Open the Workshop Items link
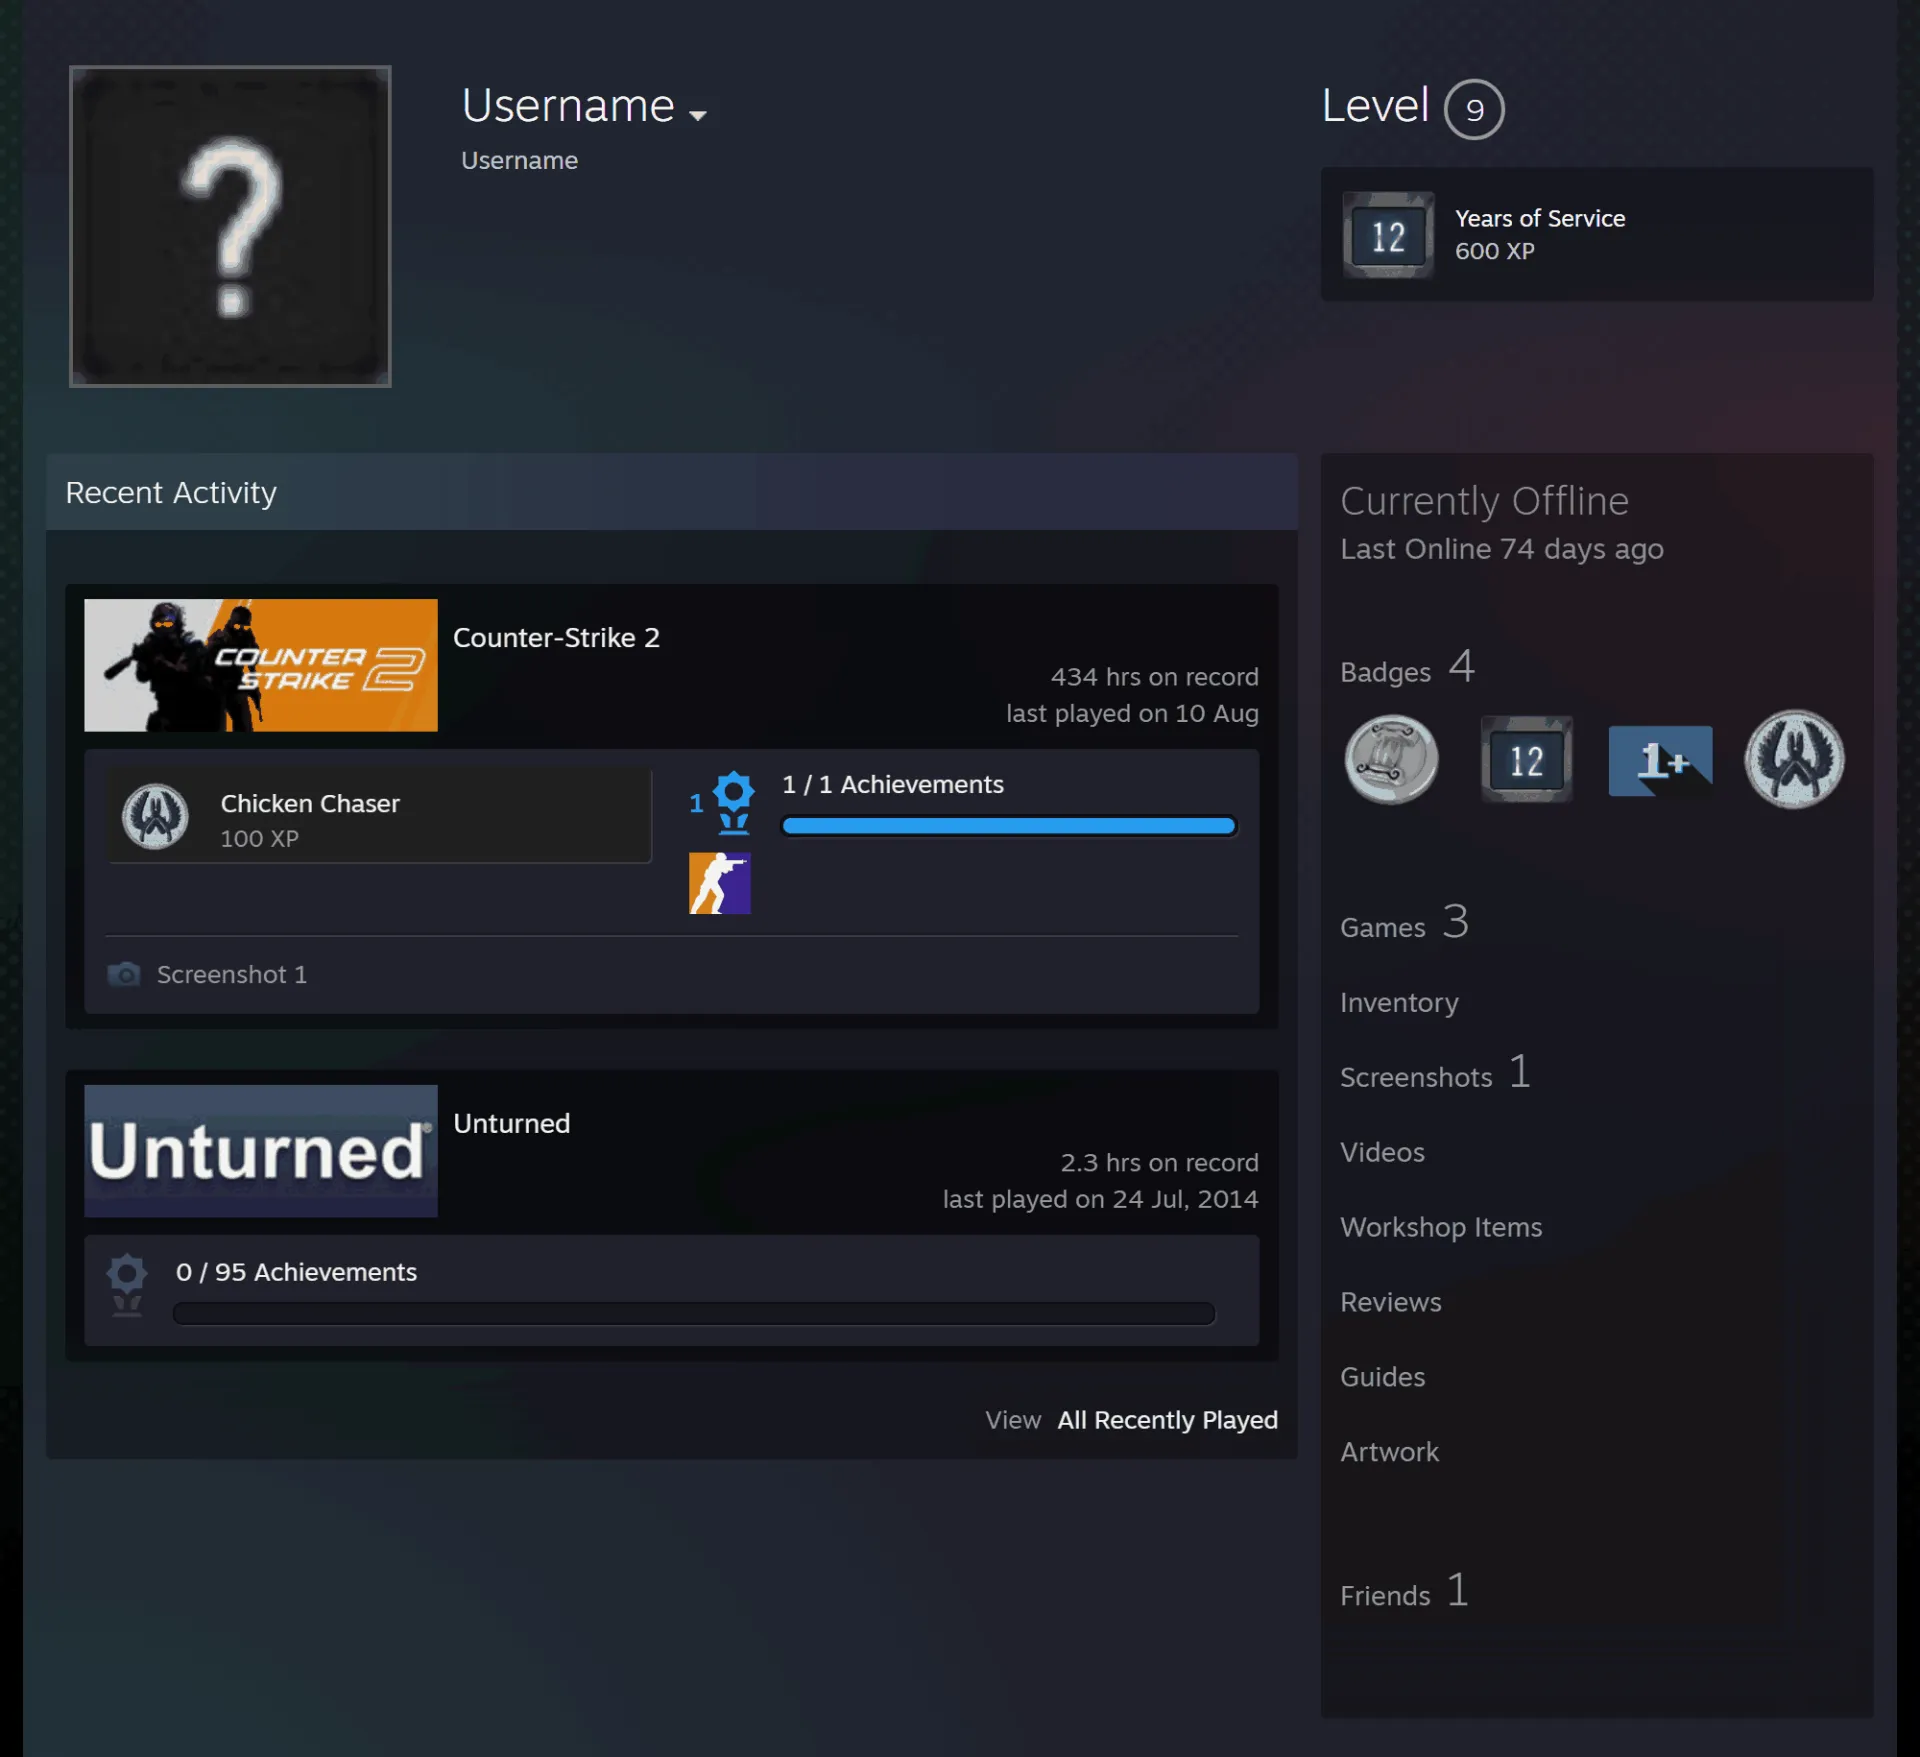The width and height of the screenshot is (1920, 1757). pyautogui.click(x=1441, y=1227)
